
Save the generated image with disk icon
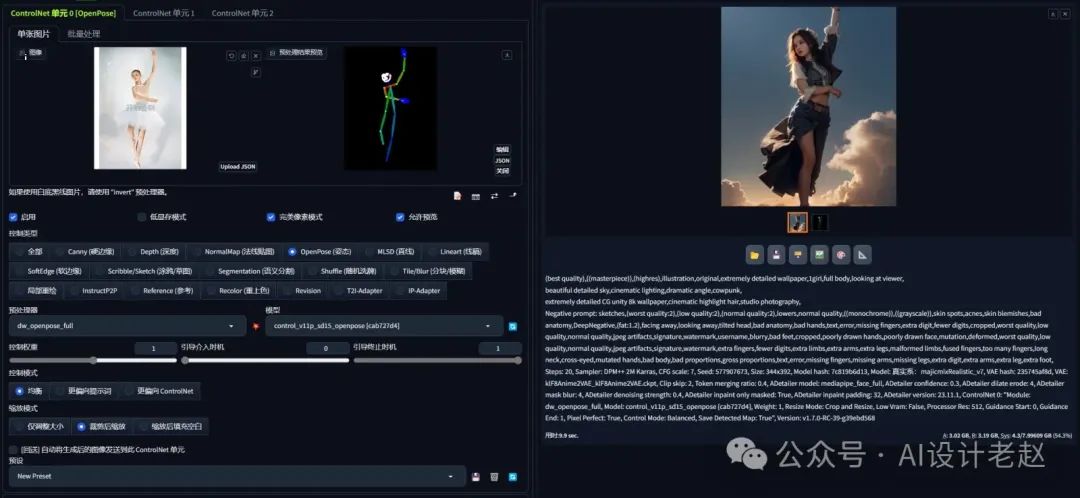tap(776, 255)
